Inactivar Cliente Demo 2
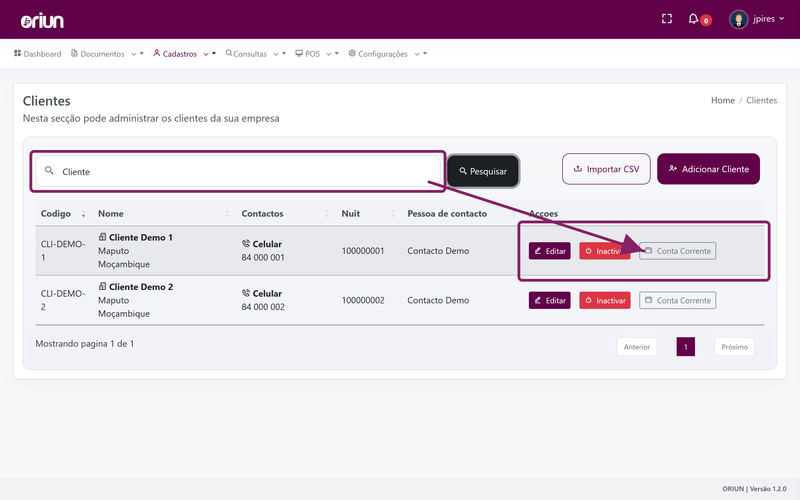This screenshot has width=800, height=500. coord(605,301)
